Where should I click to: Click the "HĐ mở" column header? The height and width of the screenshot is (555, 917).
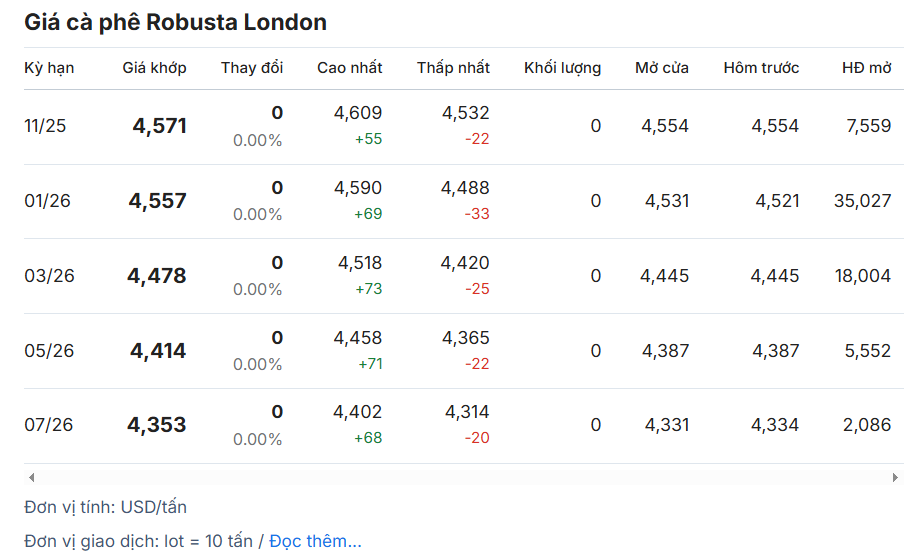coord(866,68)
